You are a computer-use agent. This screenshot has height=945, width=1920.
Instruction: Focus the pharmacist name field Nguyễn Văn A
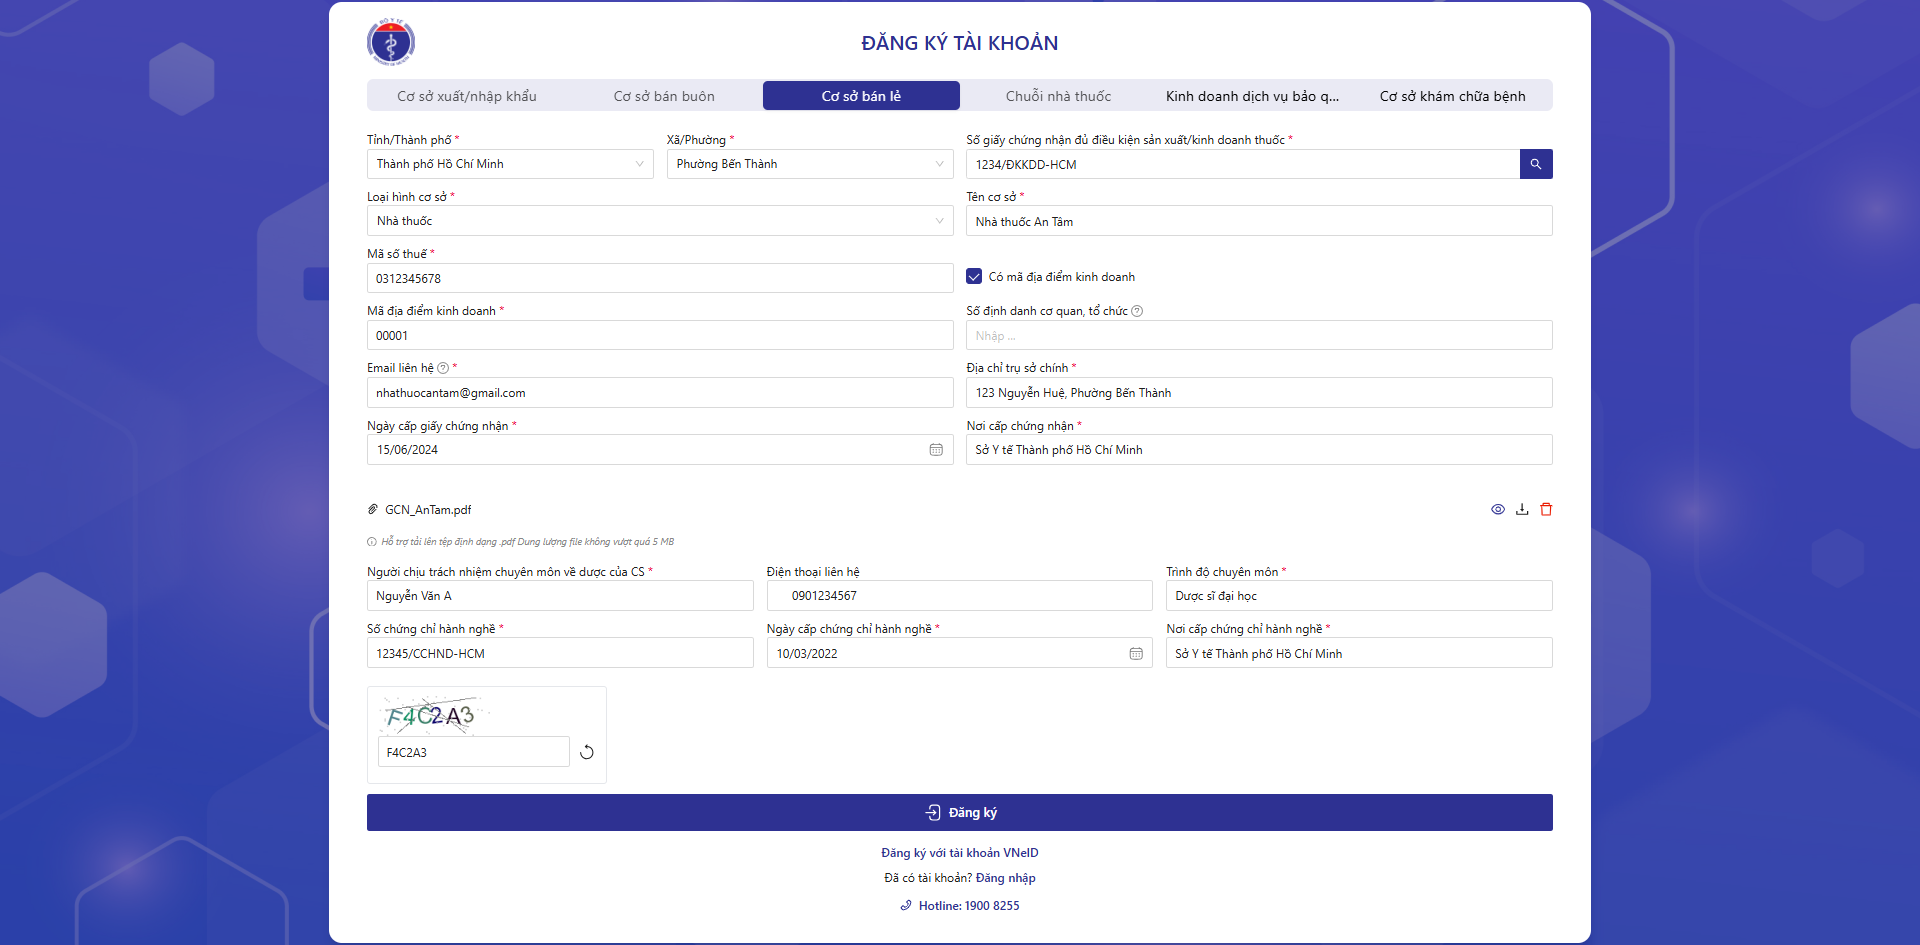click(560, 596)
